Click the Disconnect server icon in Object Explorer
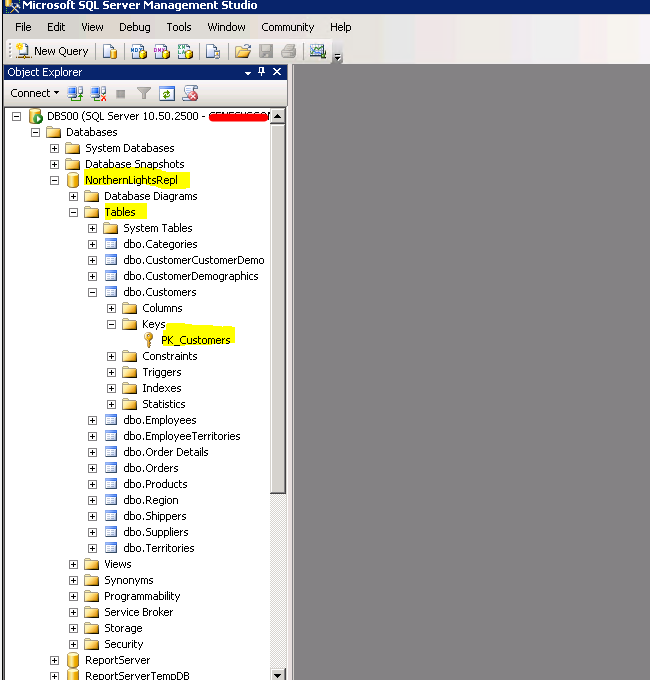 click(98, 93)
